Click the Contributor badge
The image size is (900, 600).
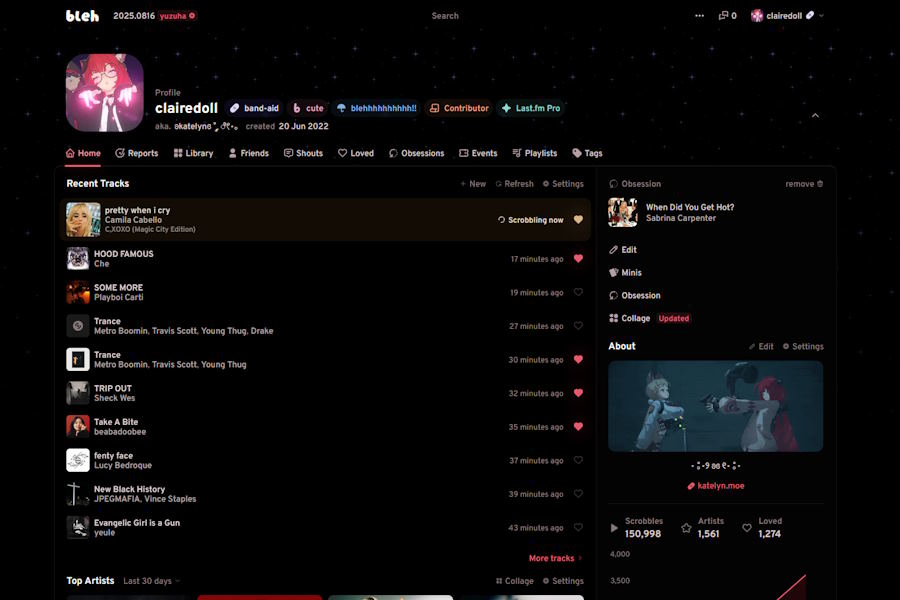pos(459,108)
